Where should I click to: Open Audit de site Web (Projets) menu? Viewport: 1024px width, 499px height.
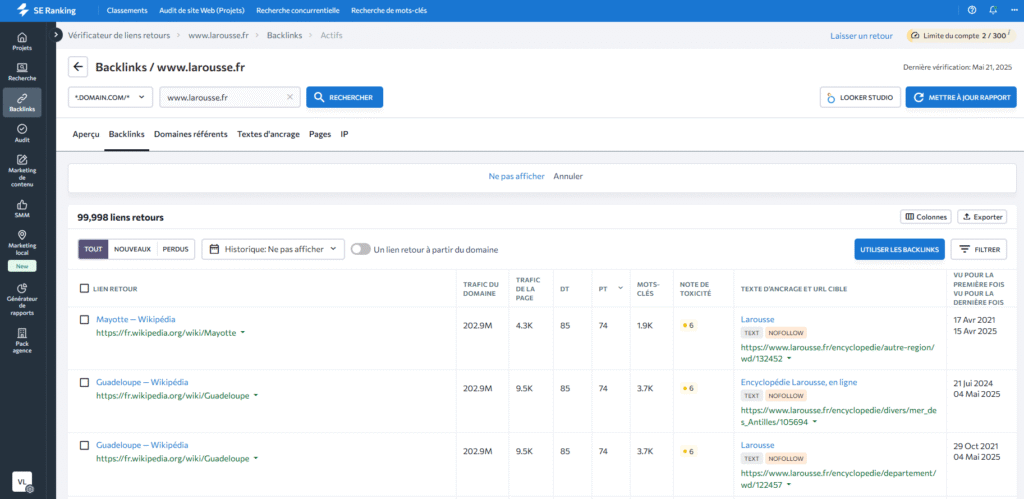pos(202,10)
